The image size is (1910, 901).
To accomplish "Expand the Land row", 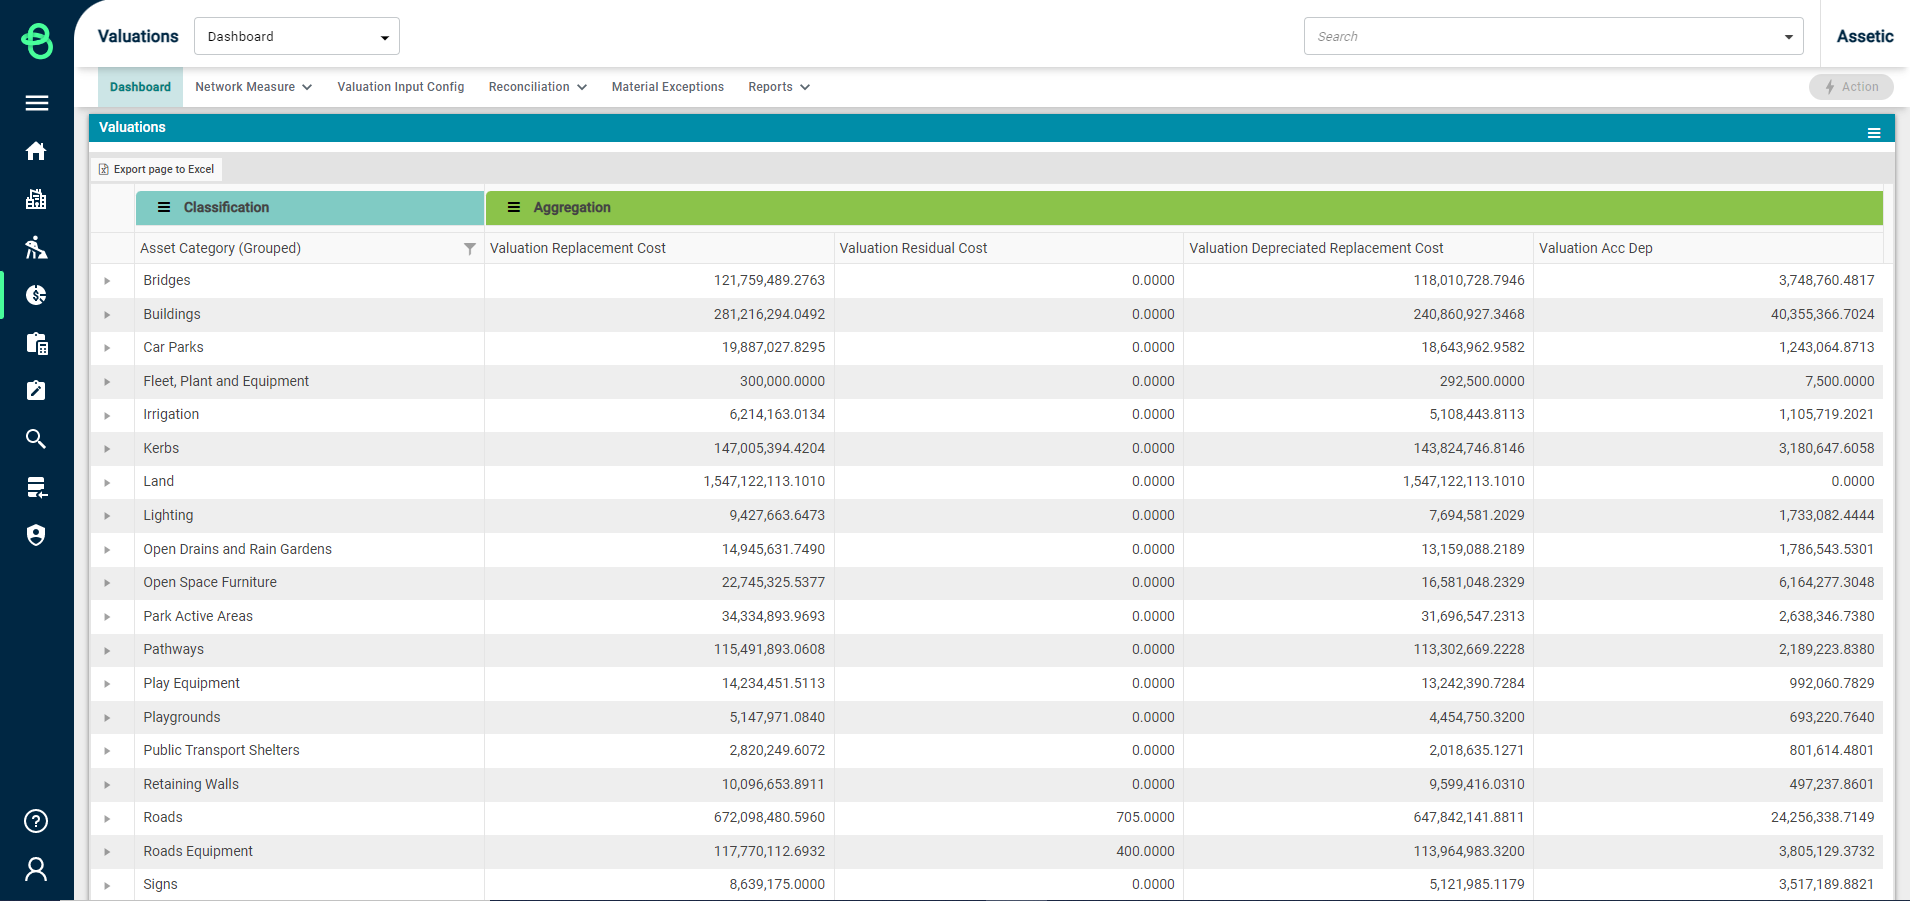I will click(x=107, y=482).
